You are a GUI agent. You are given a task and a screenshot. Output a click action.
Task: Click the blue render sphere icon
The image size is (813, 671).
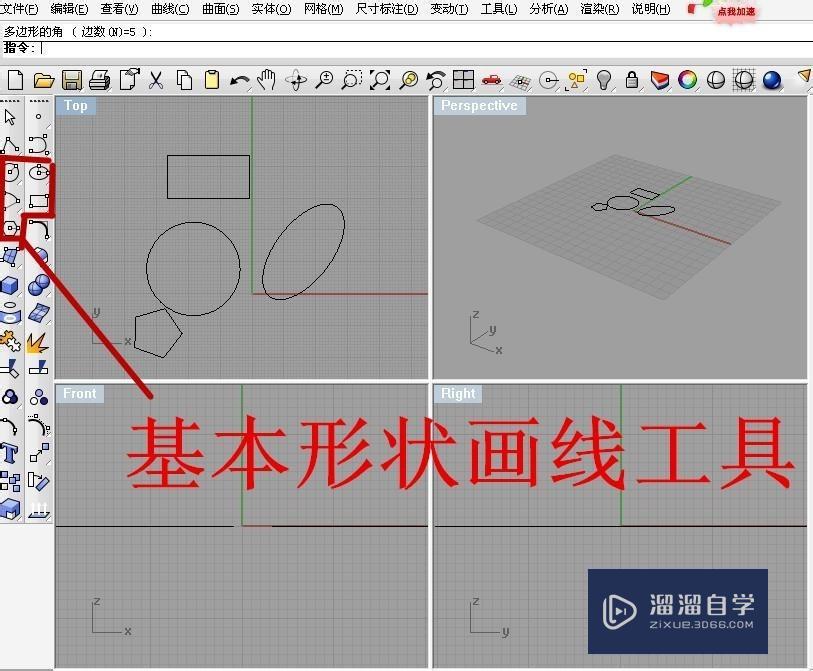772,80
